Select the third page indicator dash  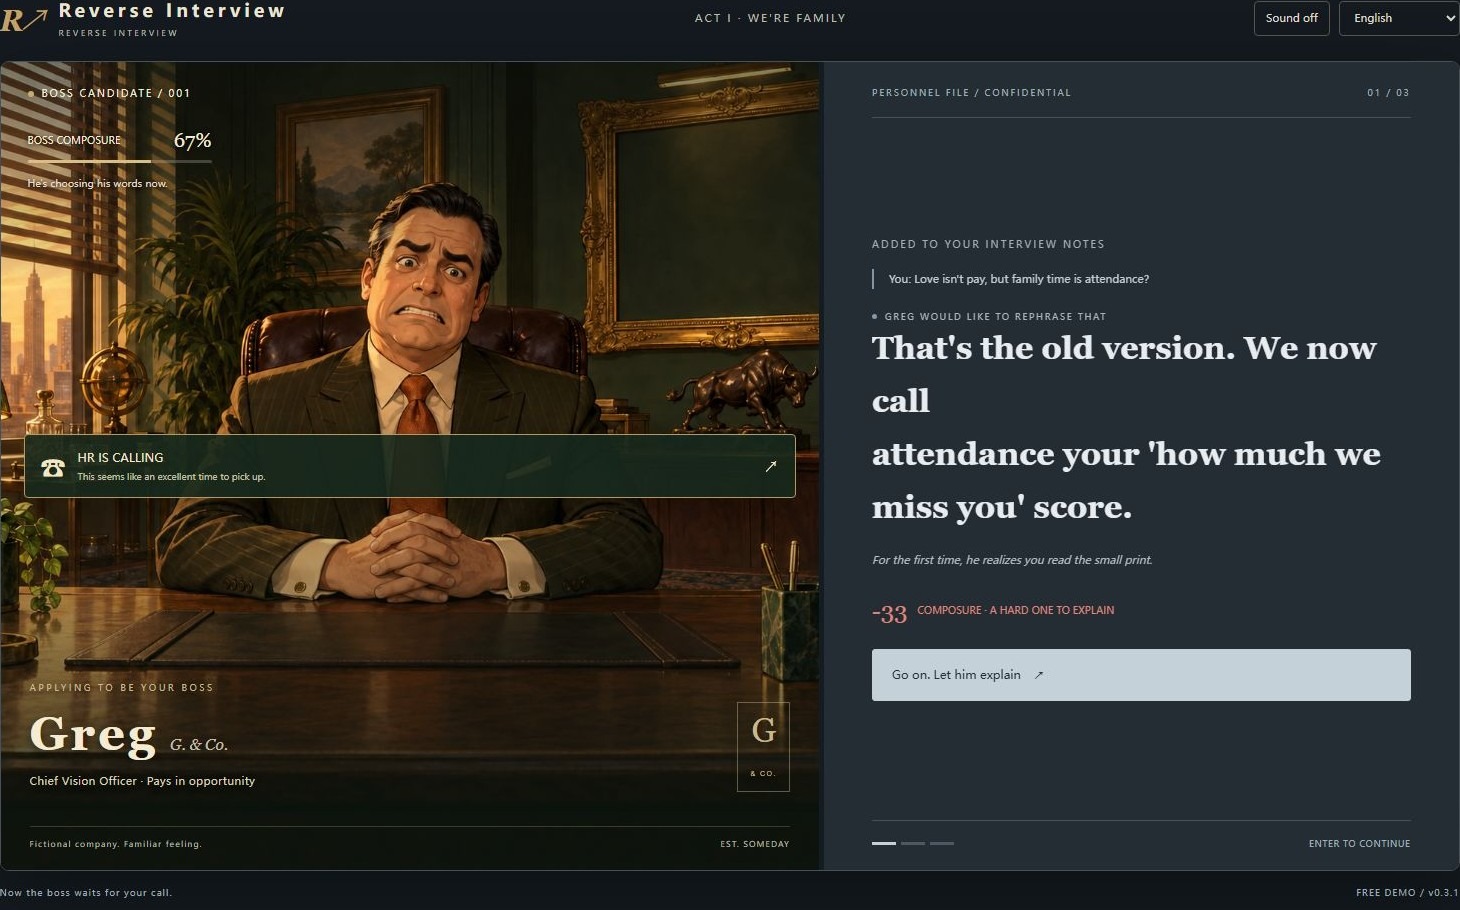(x=942, y=843)
